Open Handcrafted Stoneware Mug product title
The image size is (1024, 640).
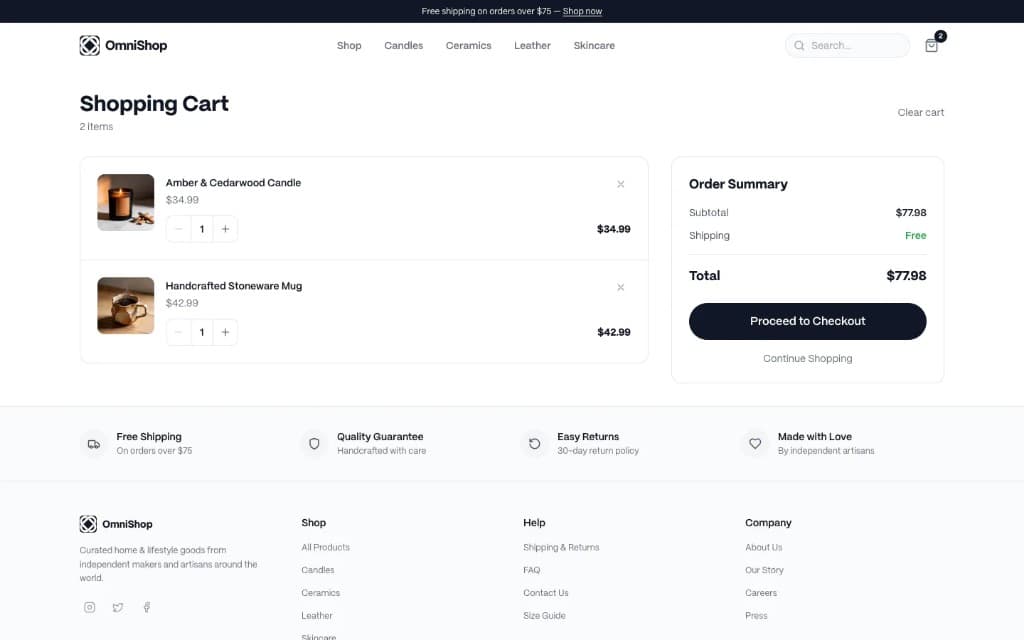coord(234,286)
